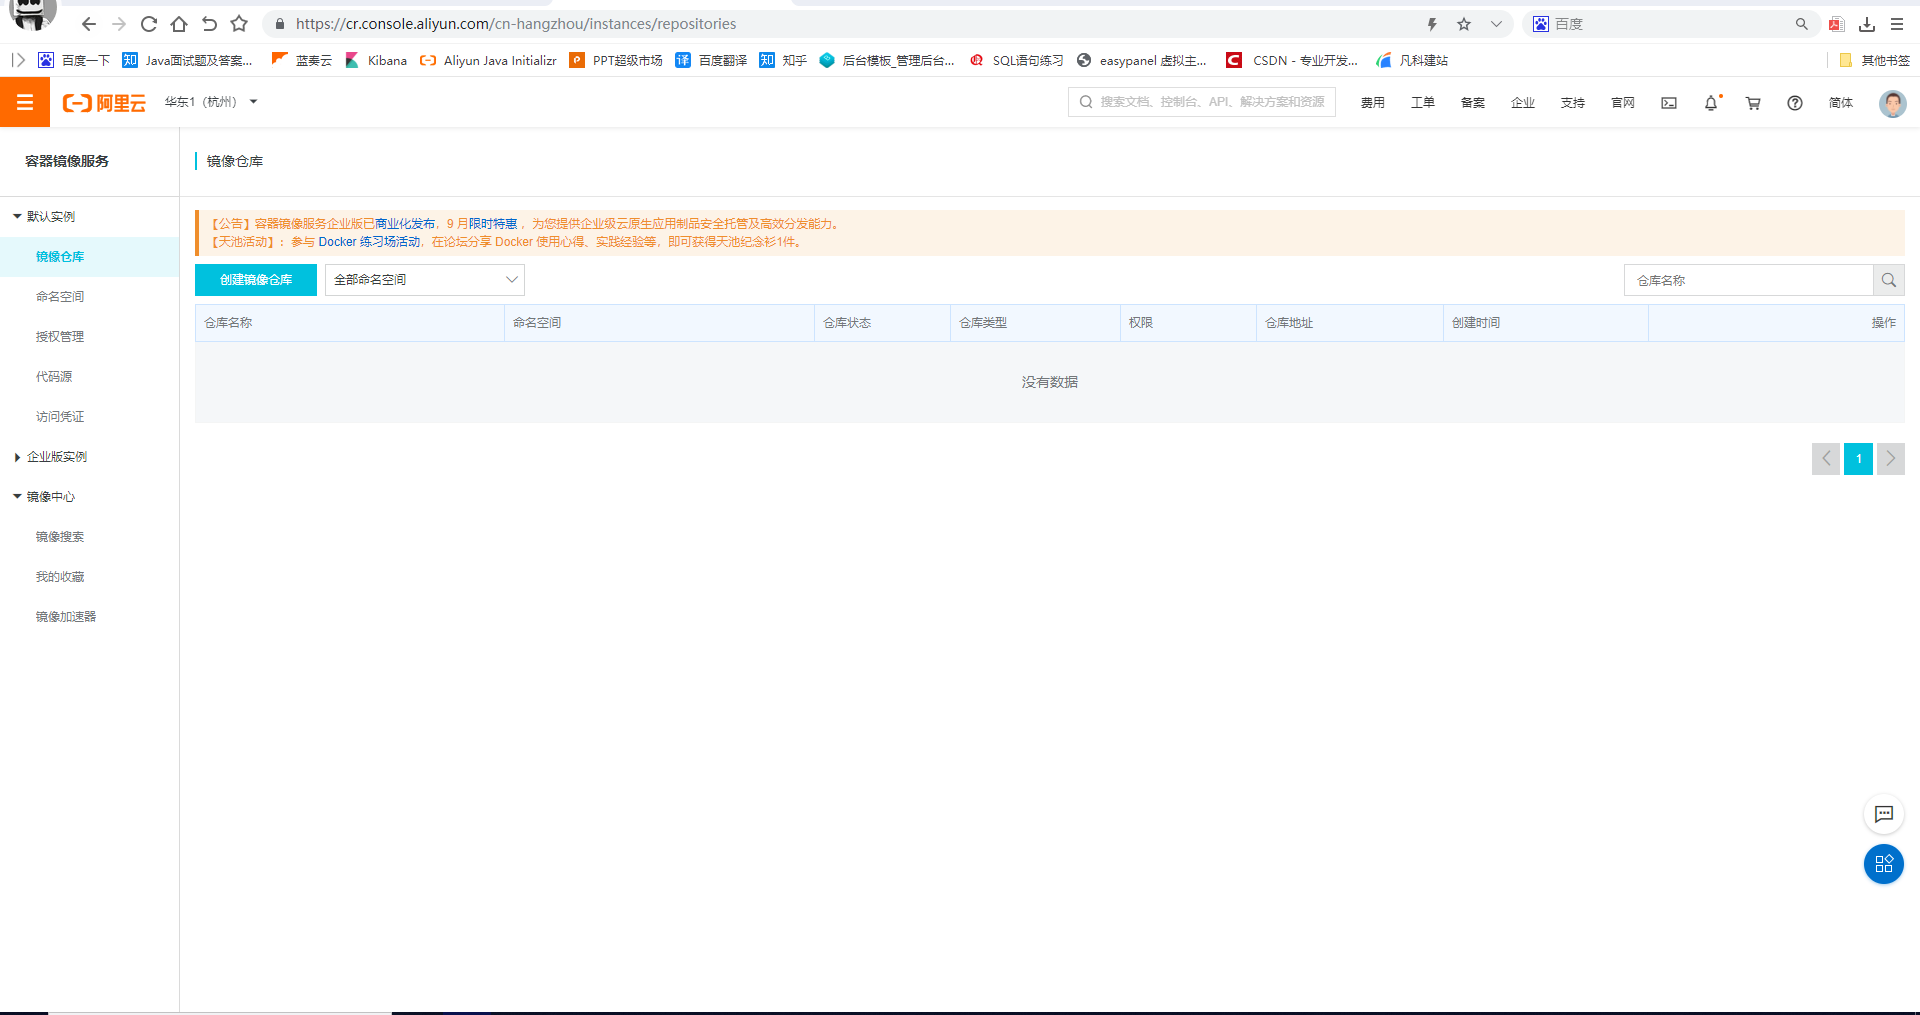This screenshot has height=1015, width=1920.
Task: Click the repository search magnifier icon
Action: 1888,280
